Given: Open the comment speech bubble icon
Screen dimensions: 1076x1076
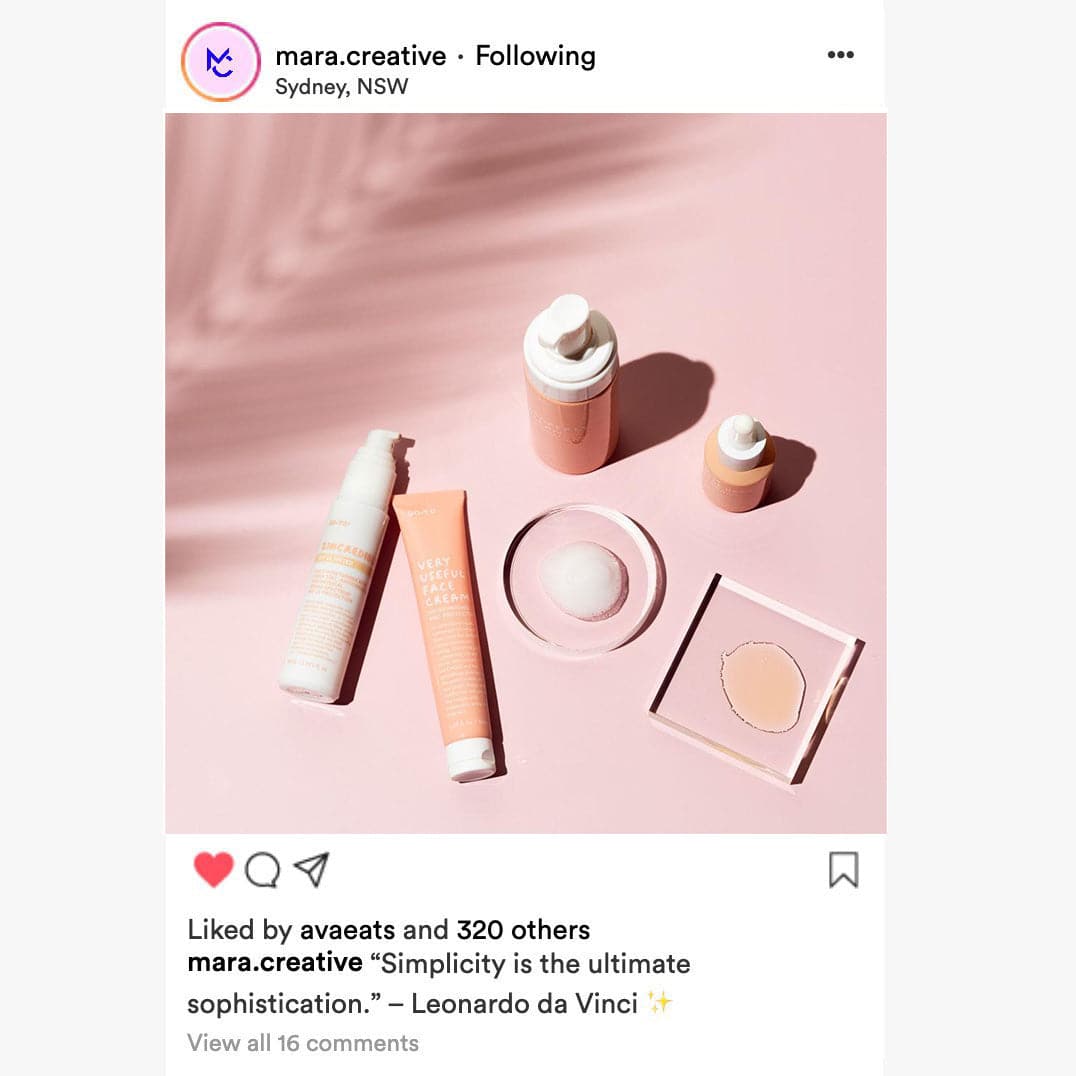Looking at the screenshot, I should pyautogui.click(x=262, y=870).
